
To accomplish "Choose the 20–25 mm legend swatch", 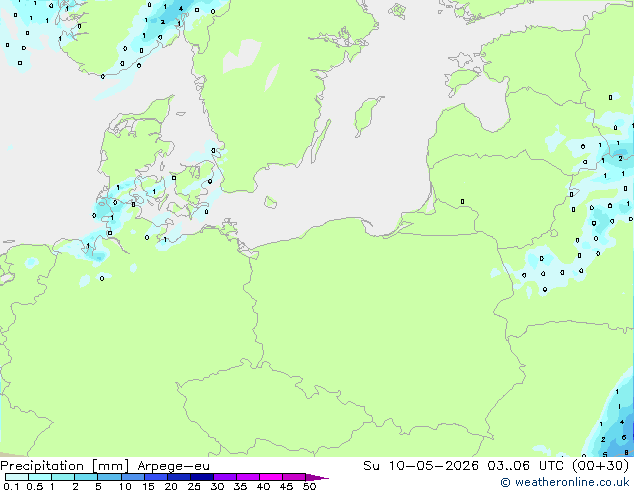I will click(x=179, y=477).
